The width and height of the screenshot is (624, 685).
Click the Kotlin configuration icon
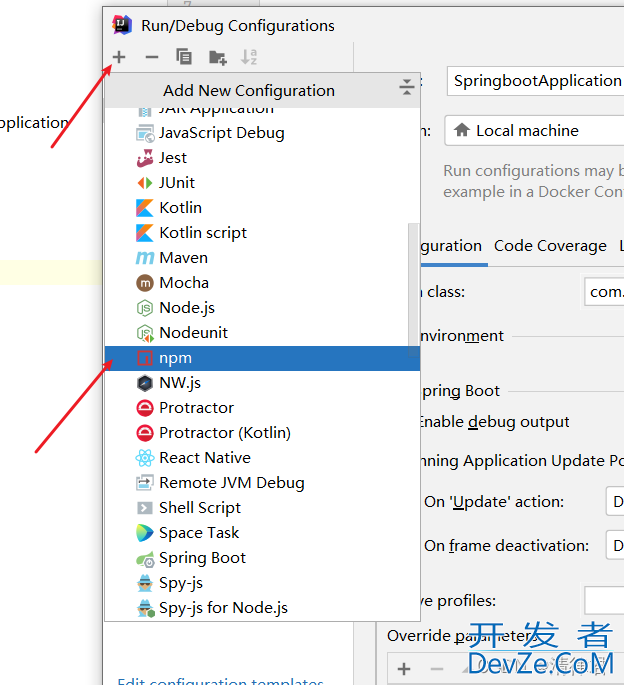[145, 208]
